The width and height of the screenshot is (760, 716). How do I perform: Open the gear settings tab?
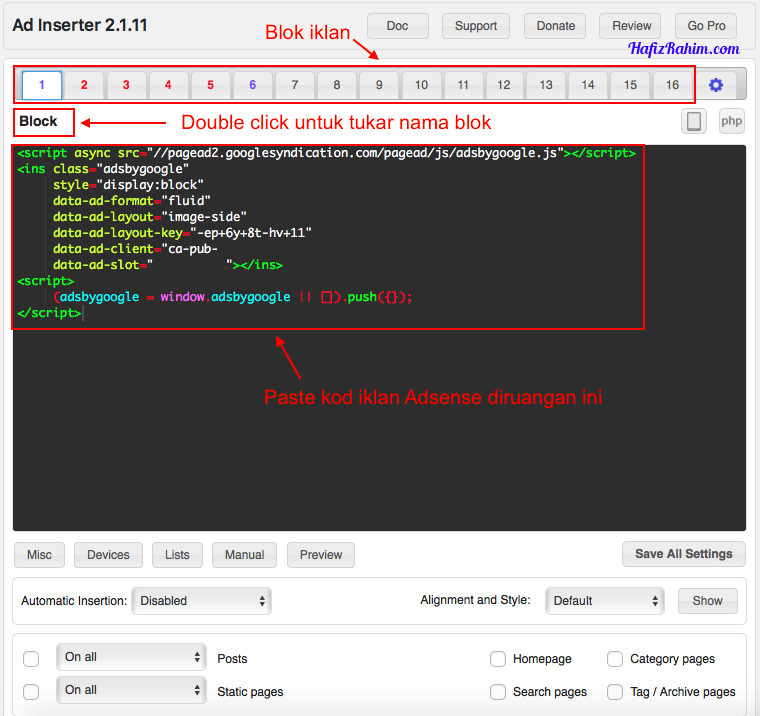tap(716, 85)
